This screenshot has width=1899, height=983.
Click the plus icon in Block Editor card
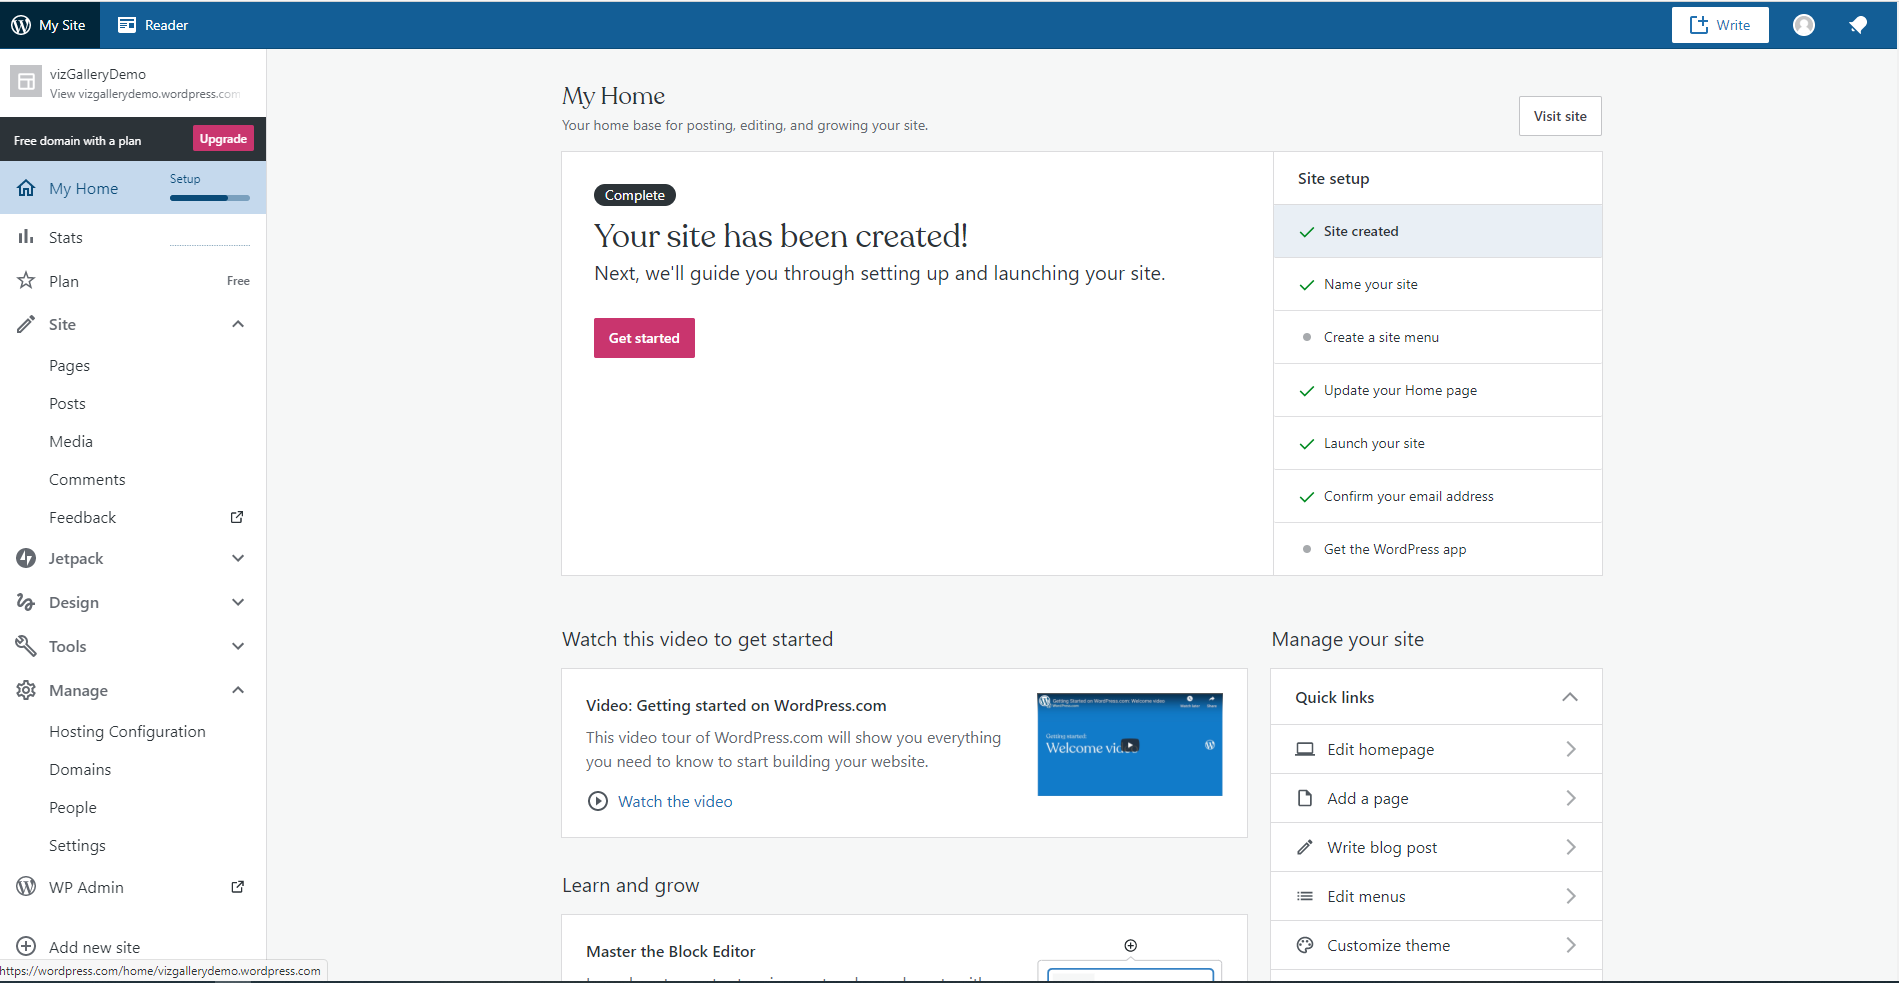click(x=1131, y=945)
